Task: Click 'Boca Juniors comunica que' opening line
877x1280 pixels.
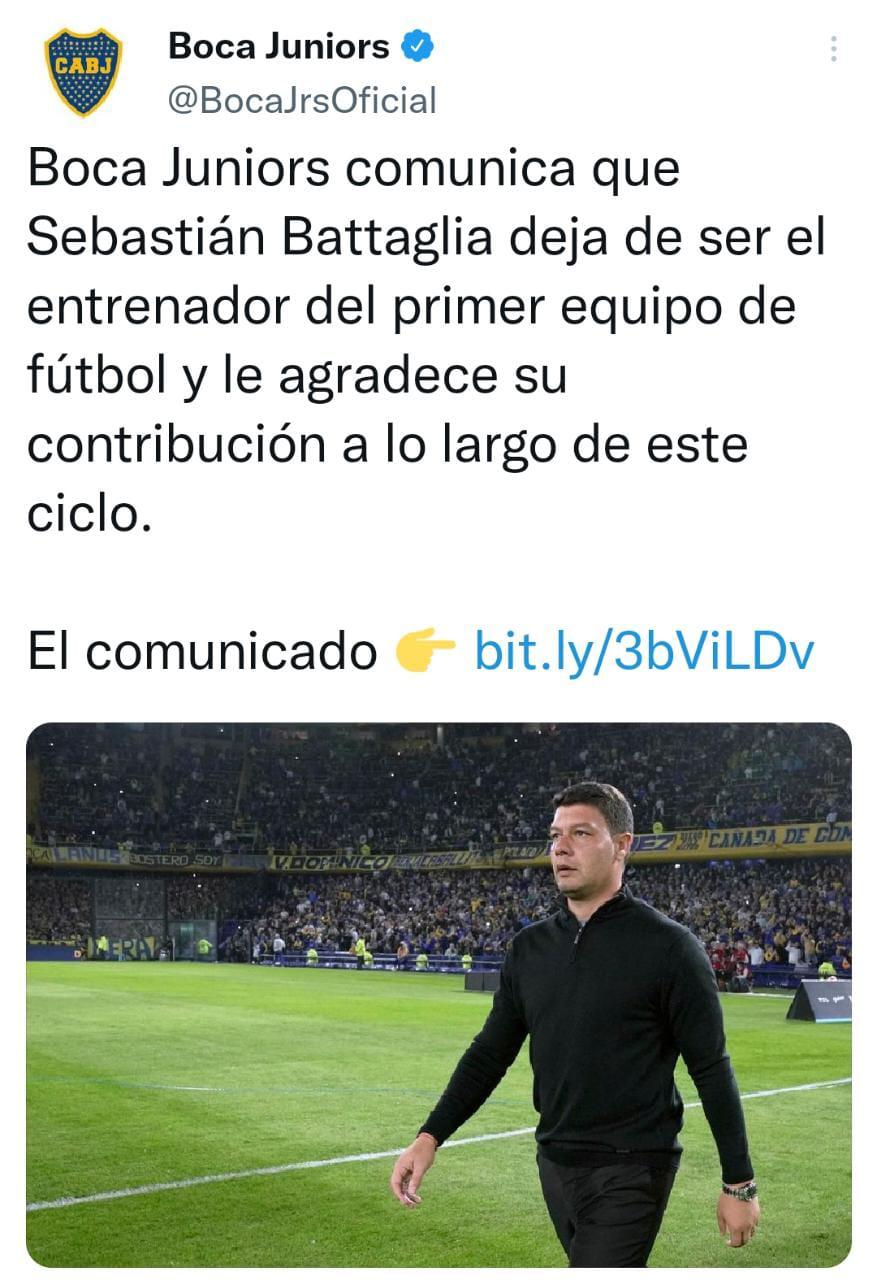Action: point(353,168)
